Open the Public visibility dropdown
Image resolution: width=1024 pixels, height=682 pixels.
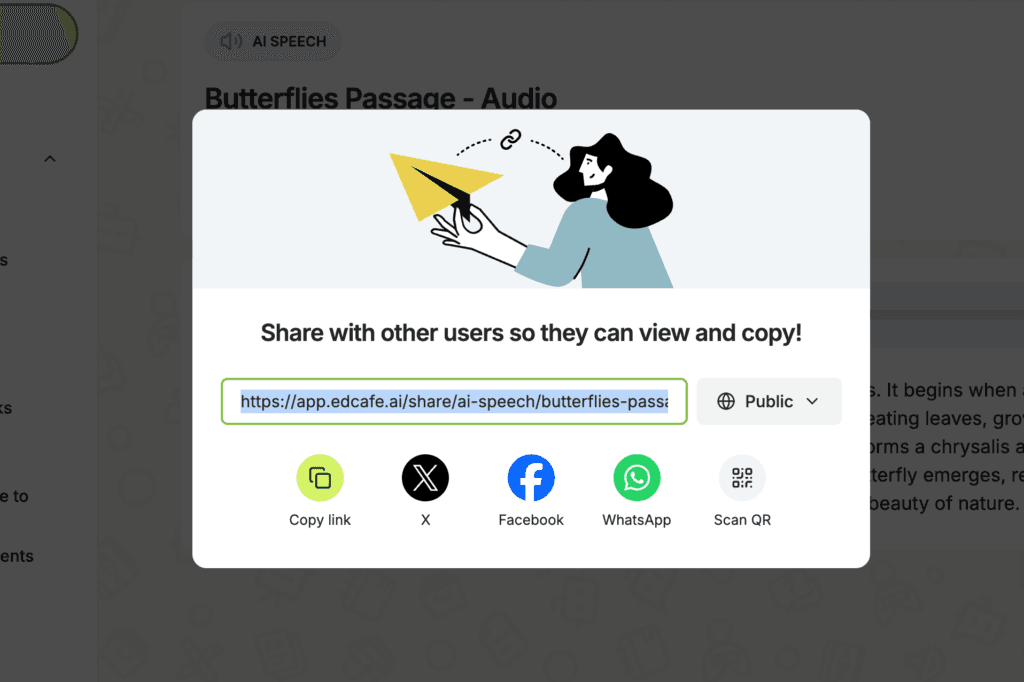769,401
